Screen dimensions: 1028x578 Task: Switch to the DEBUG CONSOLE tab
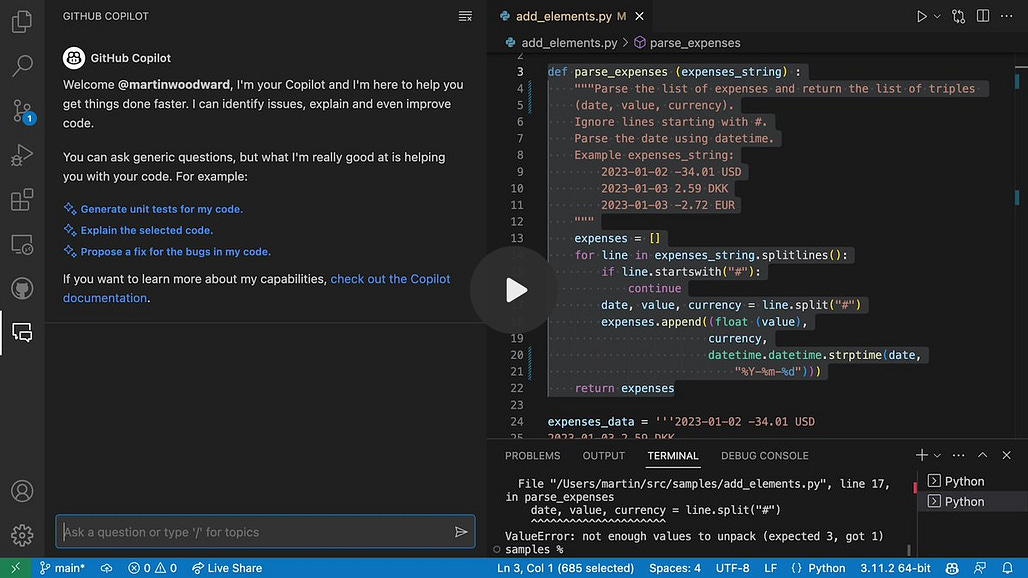point(764,455)
